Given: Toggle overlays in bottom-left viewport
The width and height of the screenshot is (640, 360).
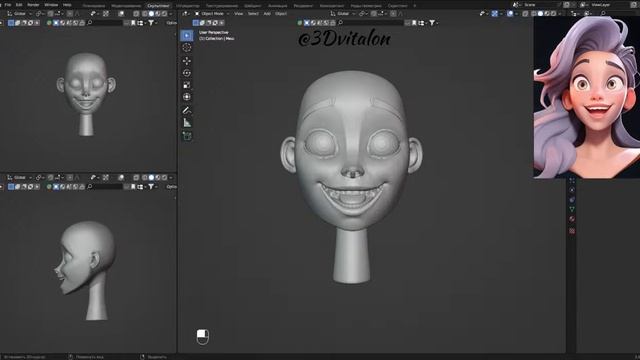Looking at the screenshot, I should [121, 178].
